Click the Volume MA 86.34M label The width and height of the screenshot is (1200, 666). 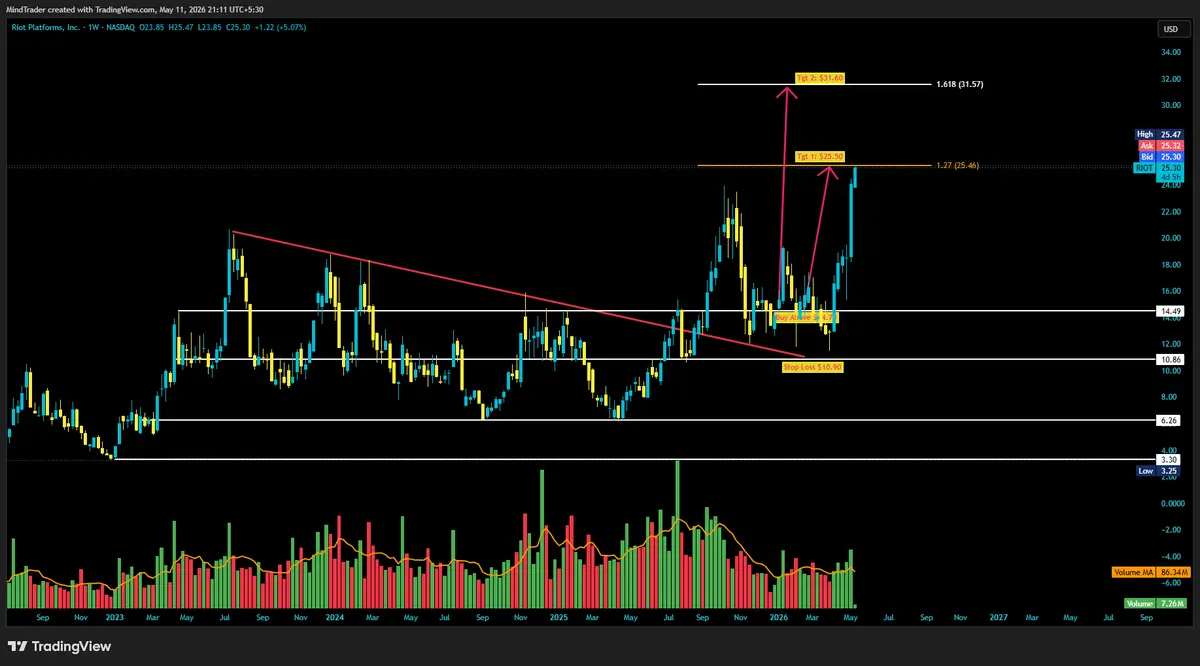click(x=1150, y=573)
